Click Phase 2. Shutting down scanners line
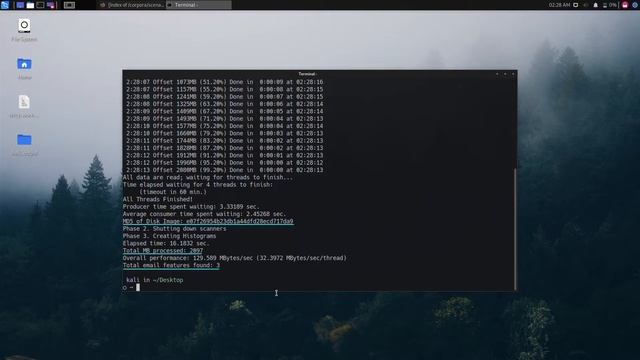 click(174, 229)
